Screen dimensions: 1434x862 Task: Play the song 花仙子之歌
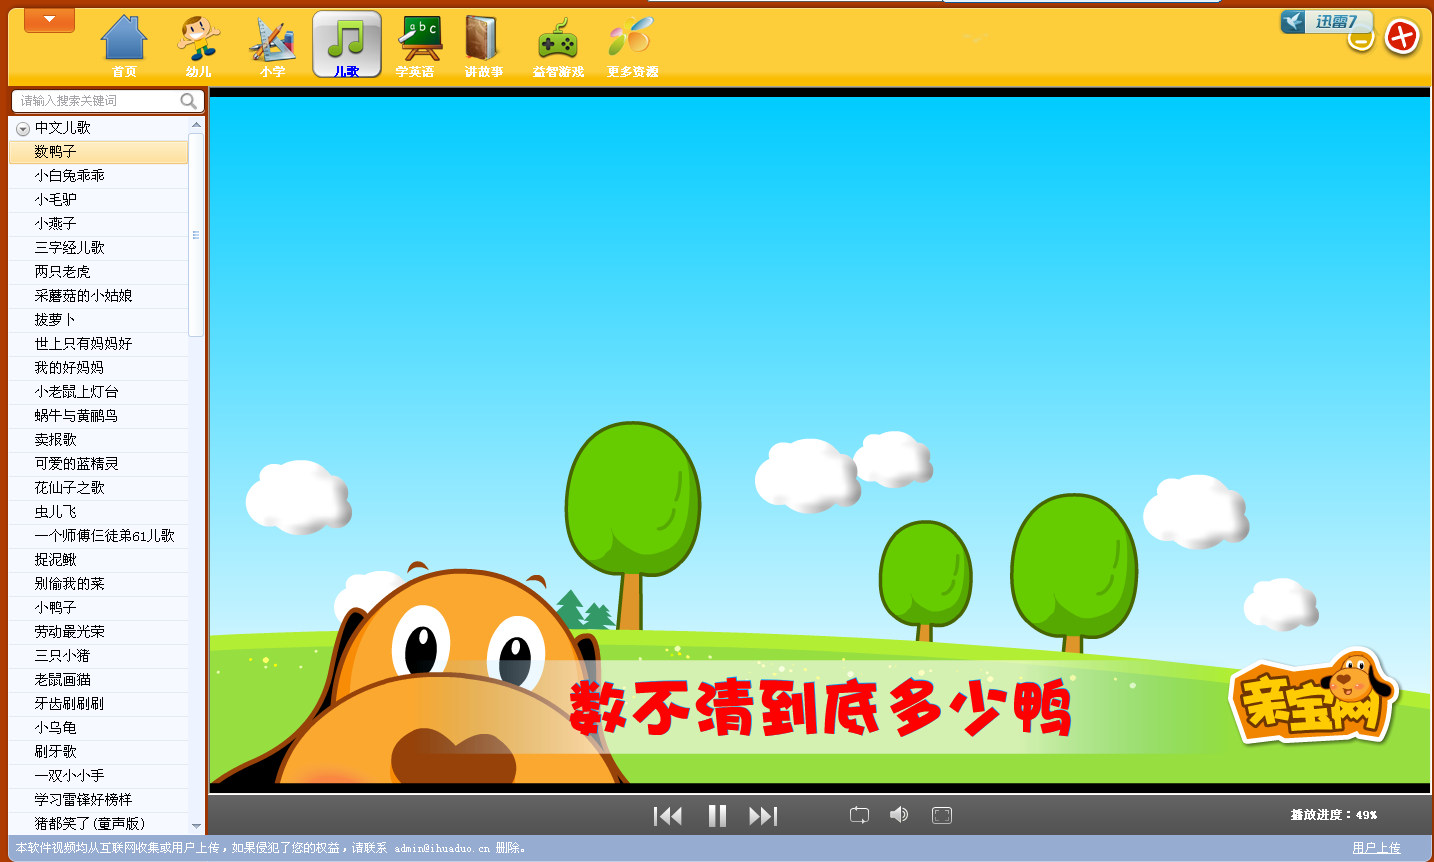click(x=98, y=488)
